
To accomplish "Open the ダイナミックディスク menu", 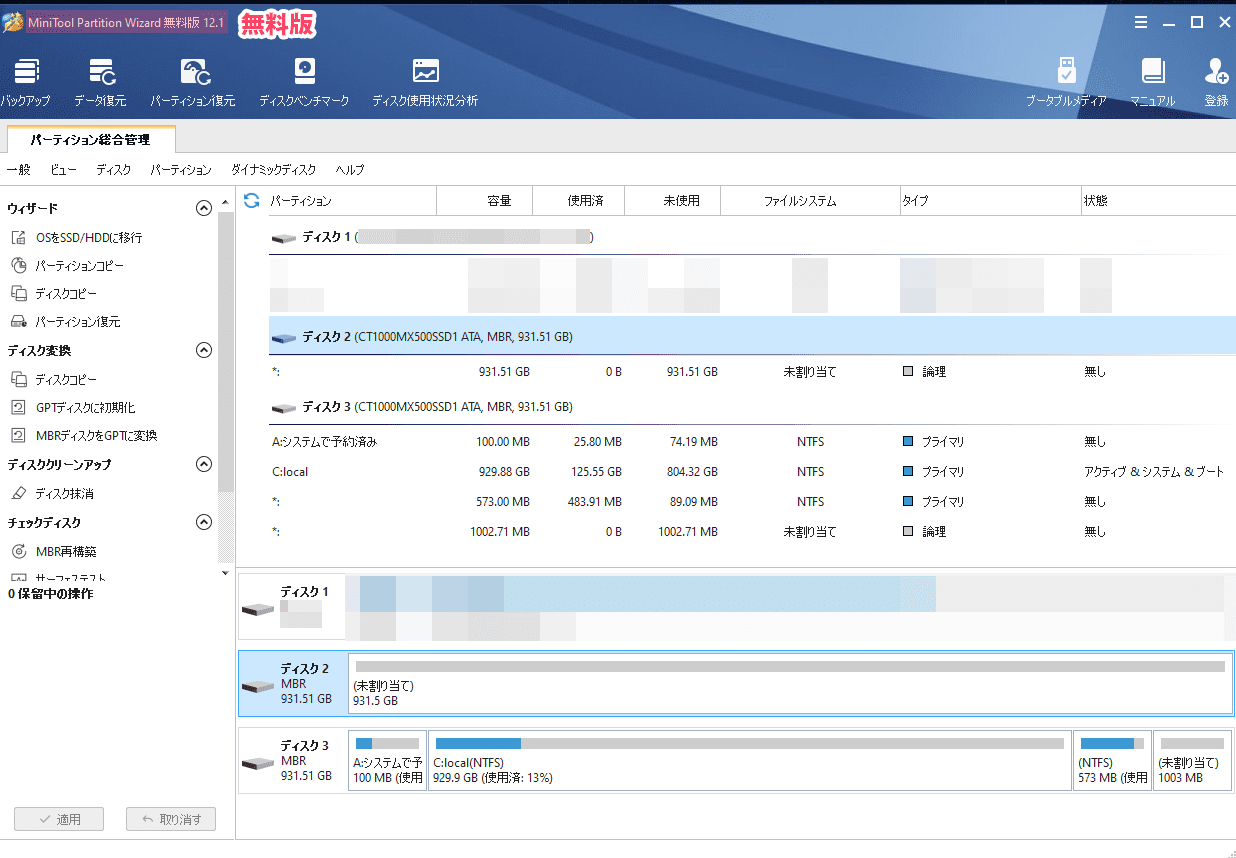I will tap(273, 170).
